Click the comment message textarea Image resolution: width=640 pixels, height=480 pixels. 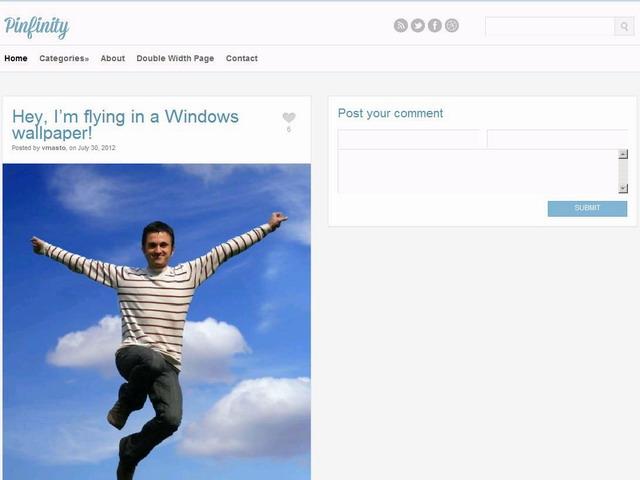click(478, 171)
